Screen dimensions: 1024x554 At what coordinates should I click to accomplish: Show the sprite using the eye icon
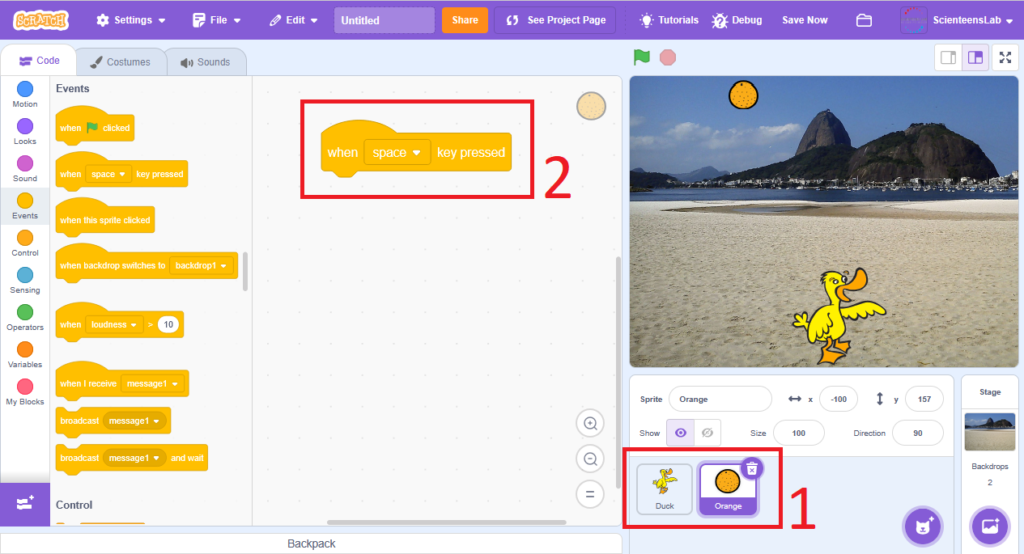point(682,432)
